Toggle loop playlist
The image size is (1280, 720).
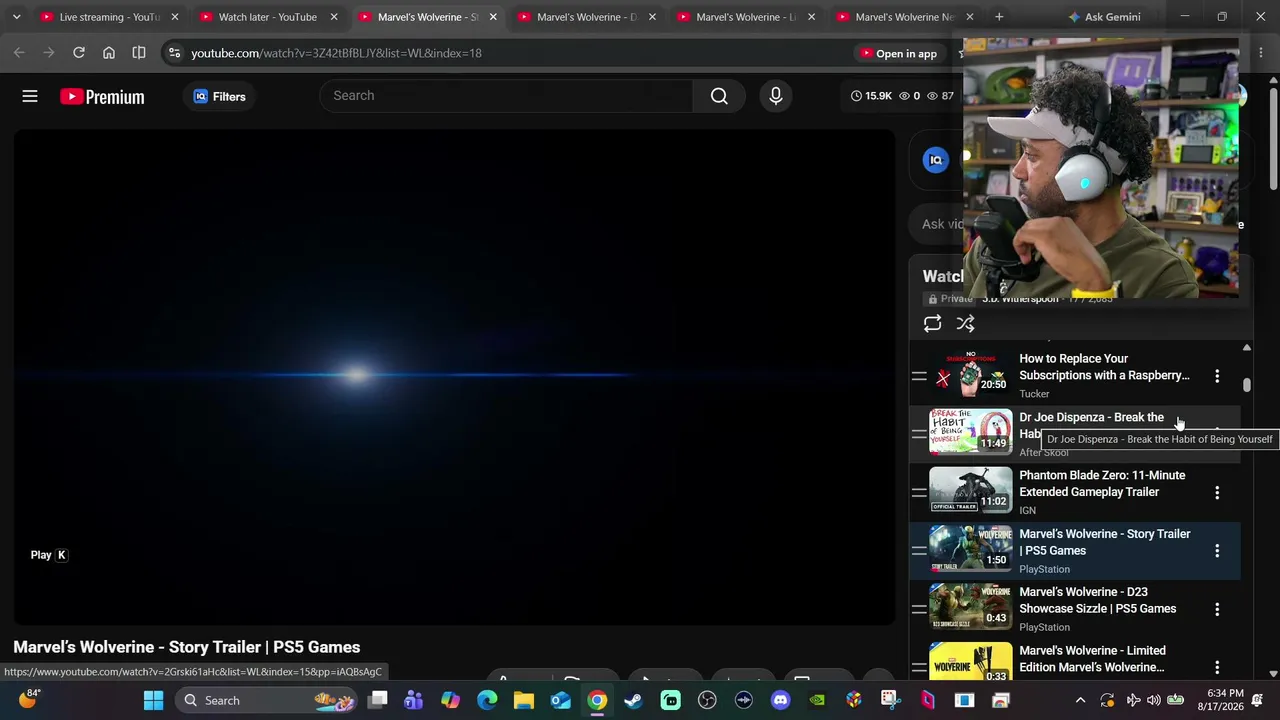(932, 324)
